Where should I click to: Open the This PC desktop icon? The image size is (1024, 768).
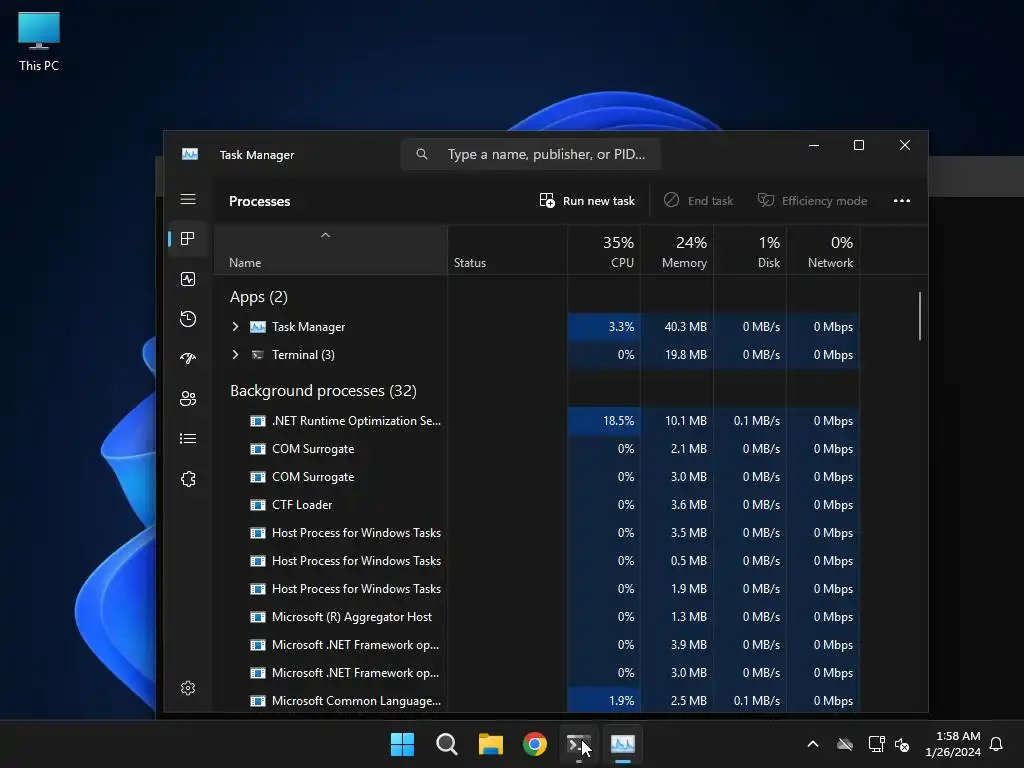[39, 42]
